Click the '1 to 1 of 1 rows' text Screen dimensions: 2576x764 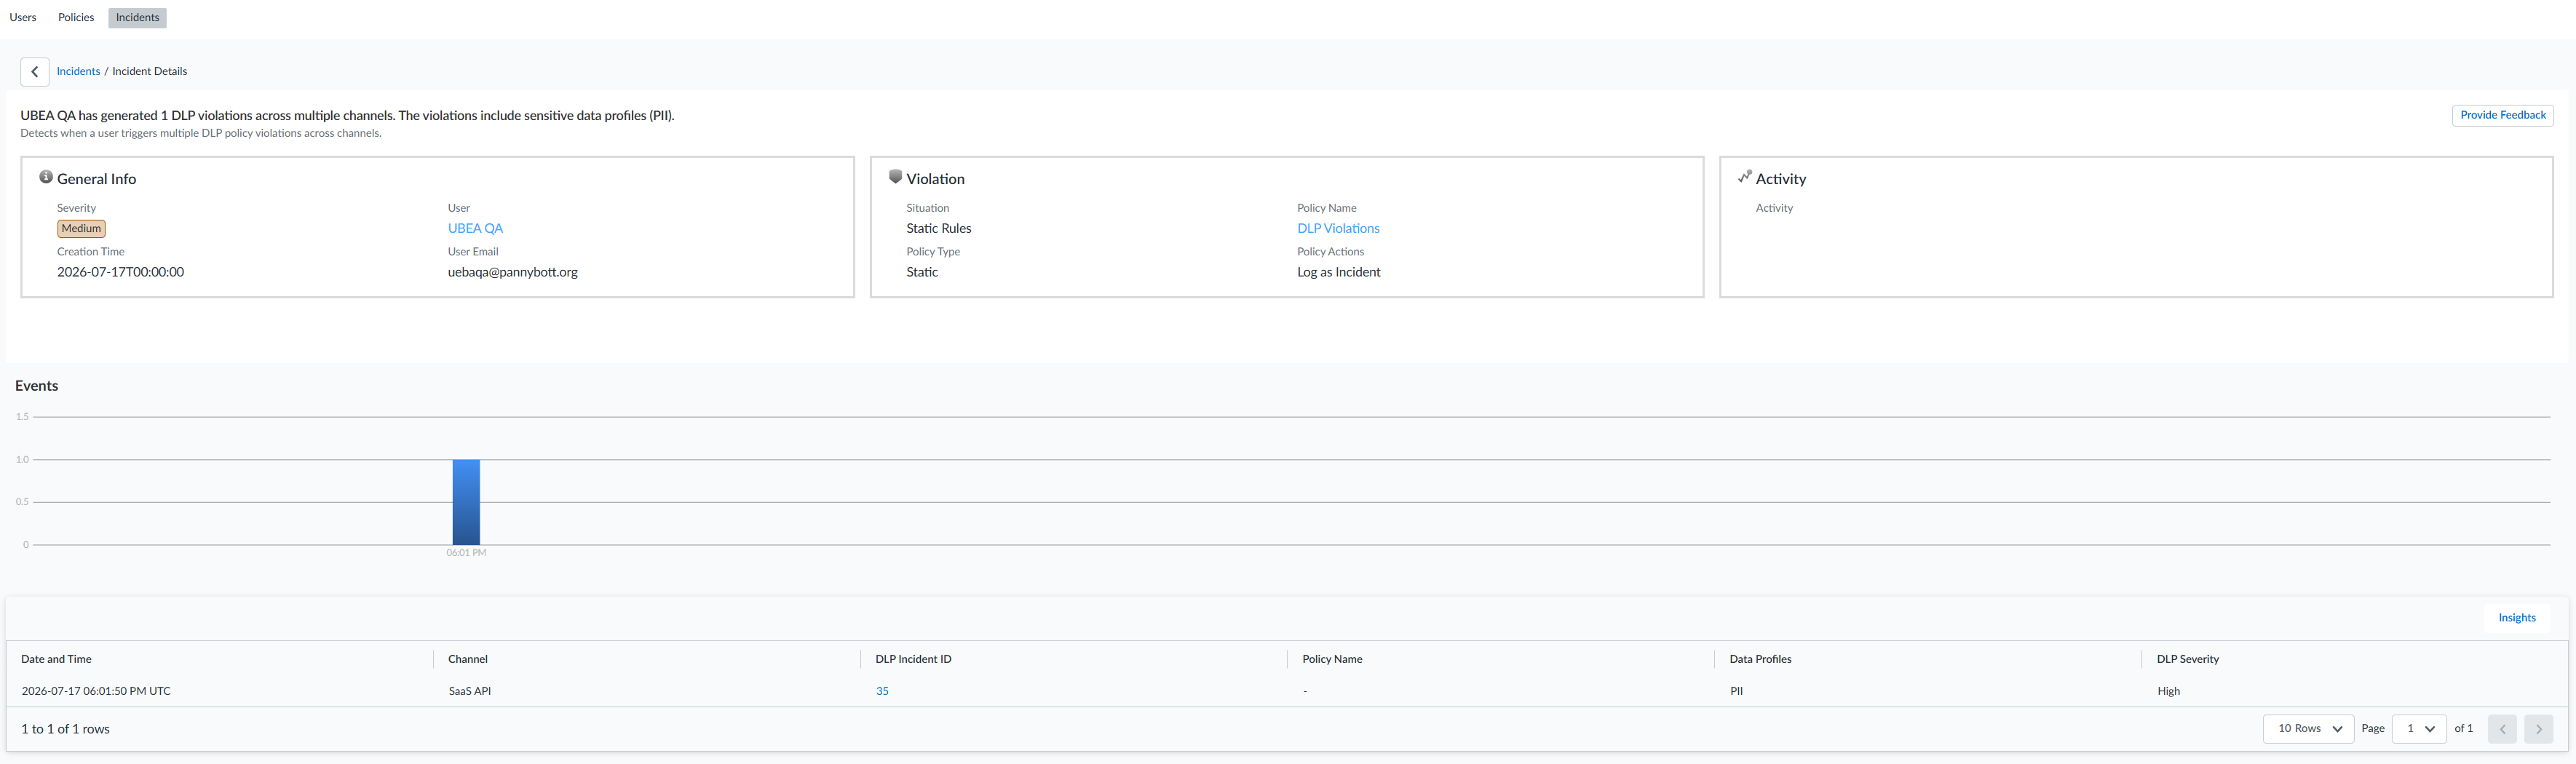pyautogui.click(x=65, y=730)
